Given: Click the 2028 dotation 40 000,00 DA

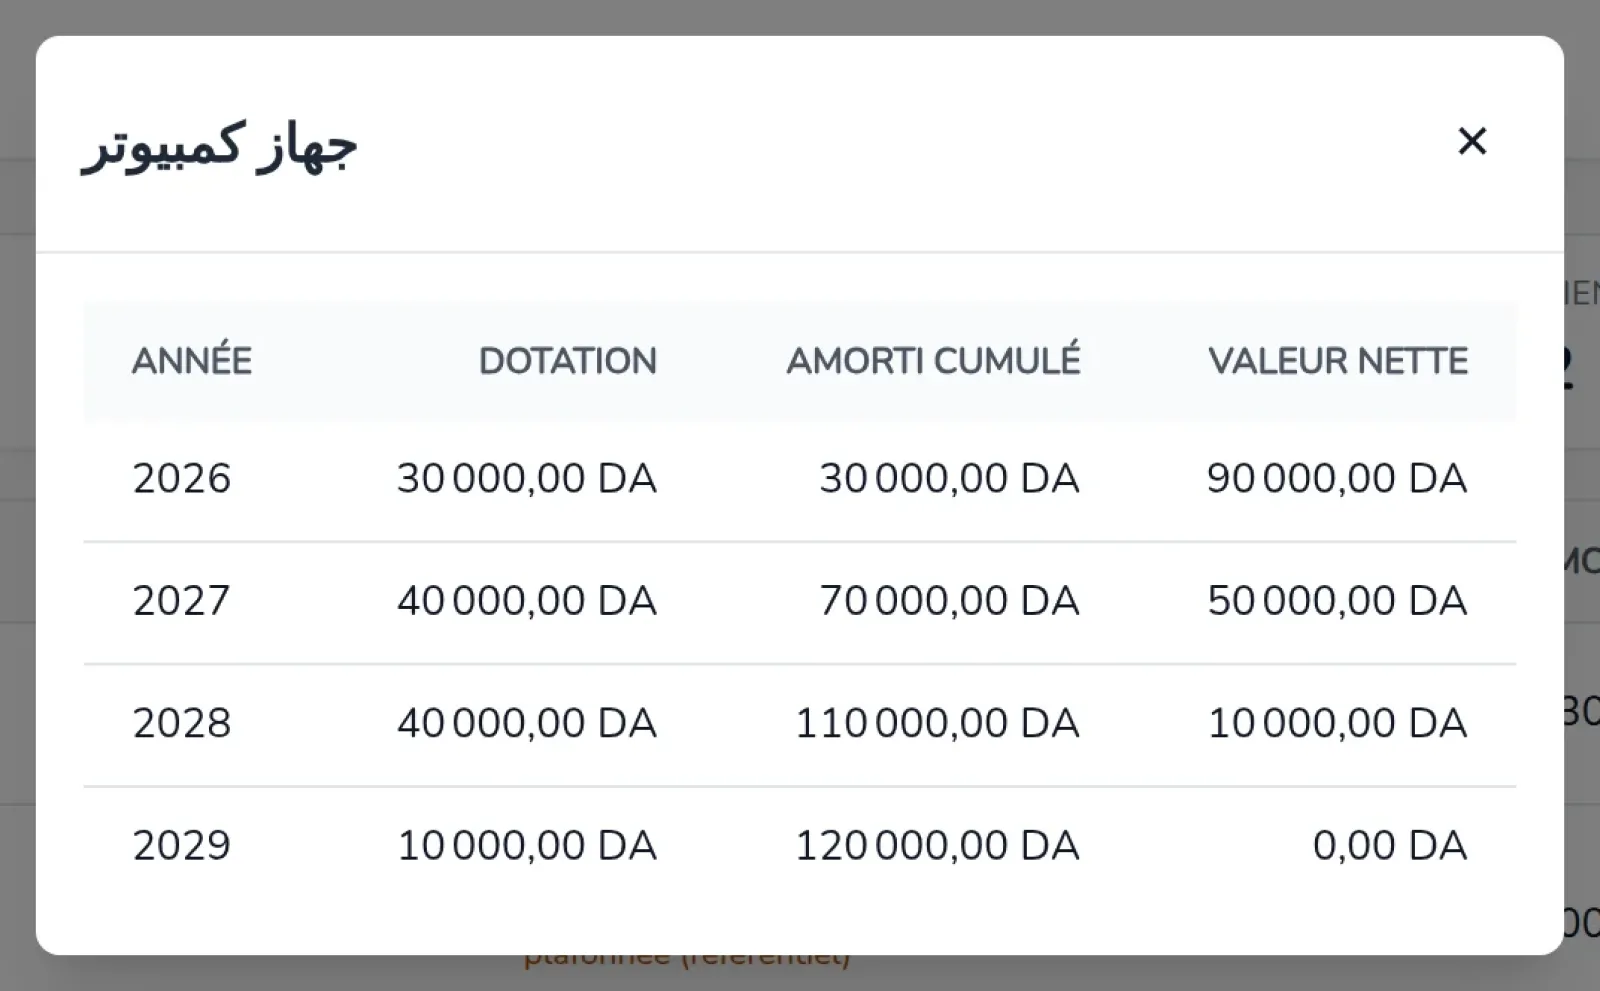Looking at the screenshot, I should 527,722.
